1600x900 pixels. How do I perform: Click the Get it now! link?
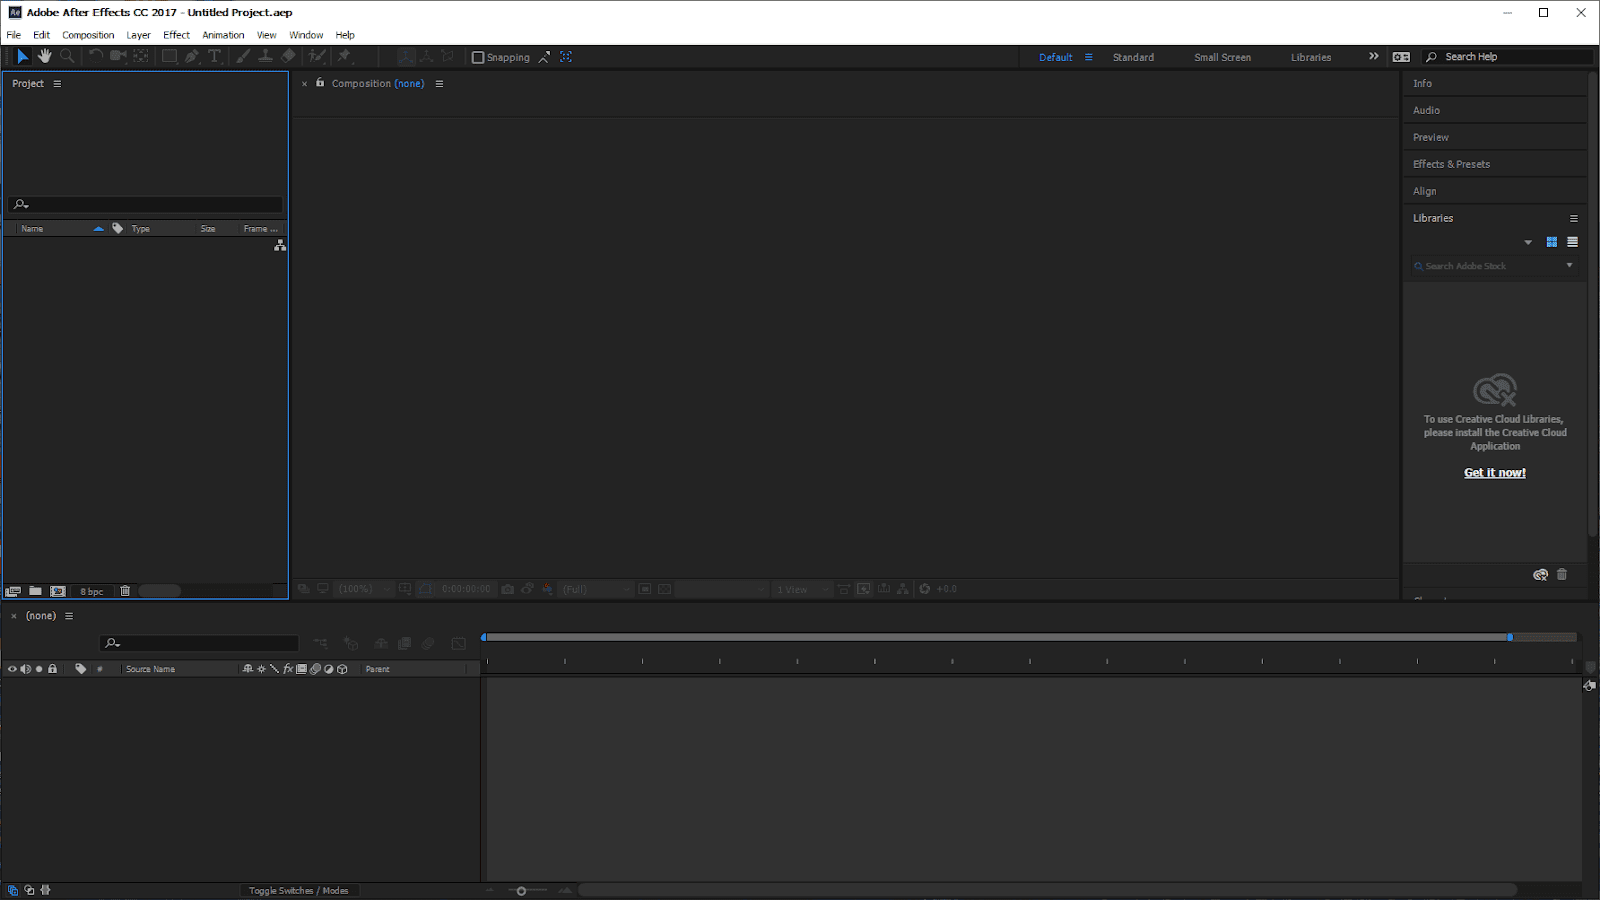(x=1495, y=473)
